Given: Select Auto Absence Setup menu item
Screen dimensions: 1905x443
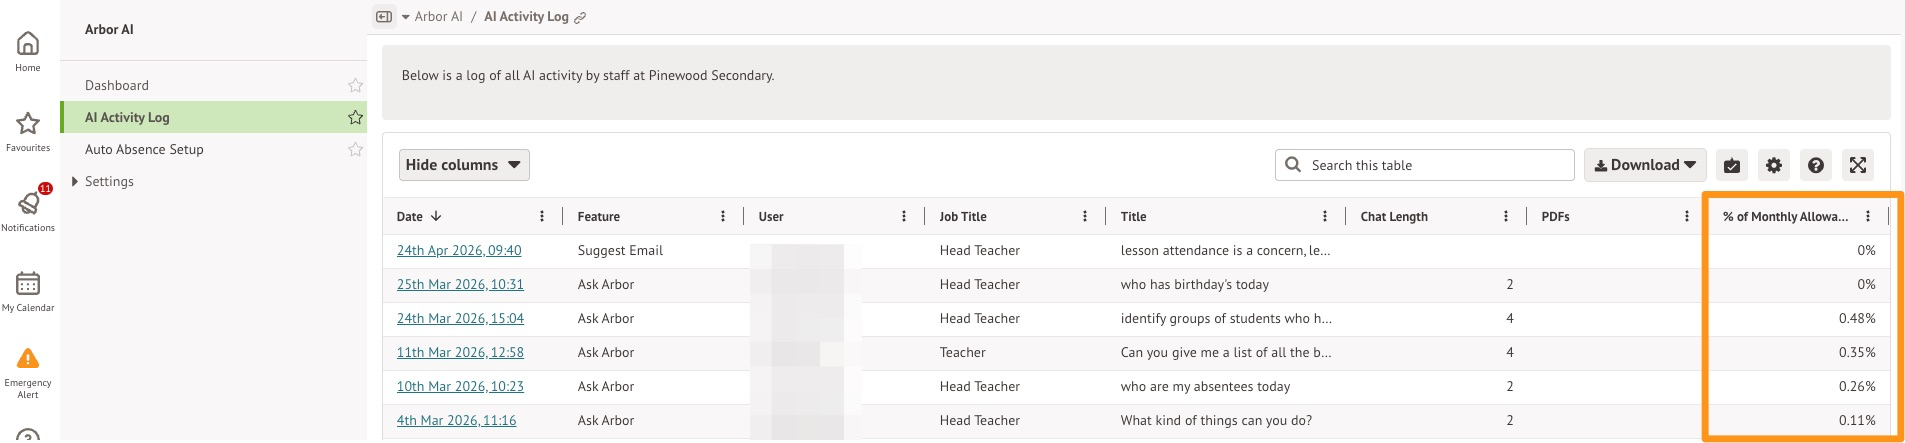Looking at the screenshot, I should click(x=144, y=150).
